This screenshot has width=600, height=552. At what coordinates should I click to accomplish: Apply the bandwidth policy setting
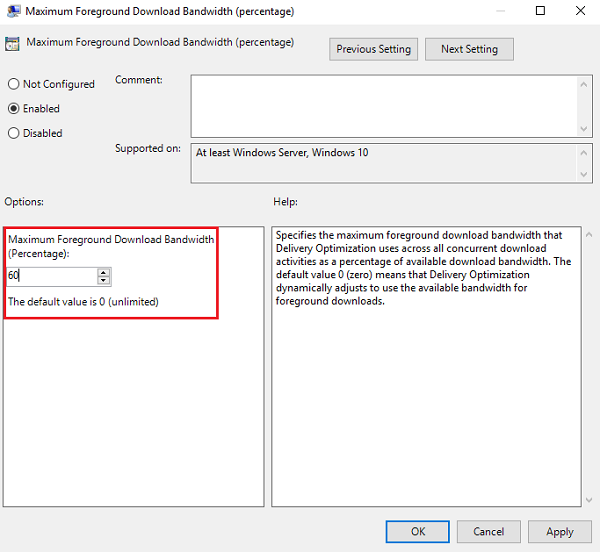[x=559, y=531]
